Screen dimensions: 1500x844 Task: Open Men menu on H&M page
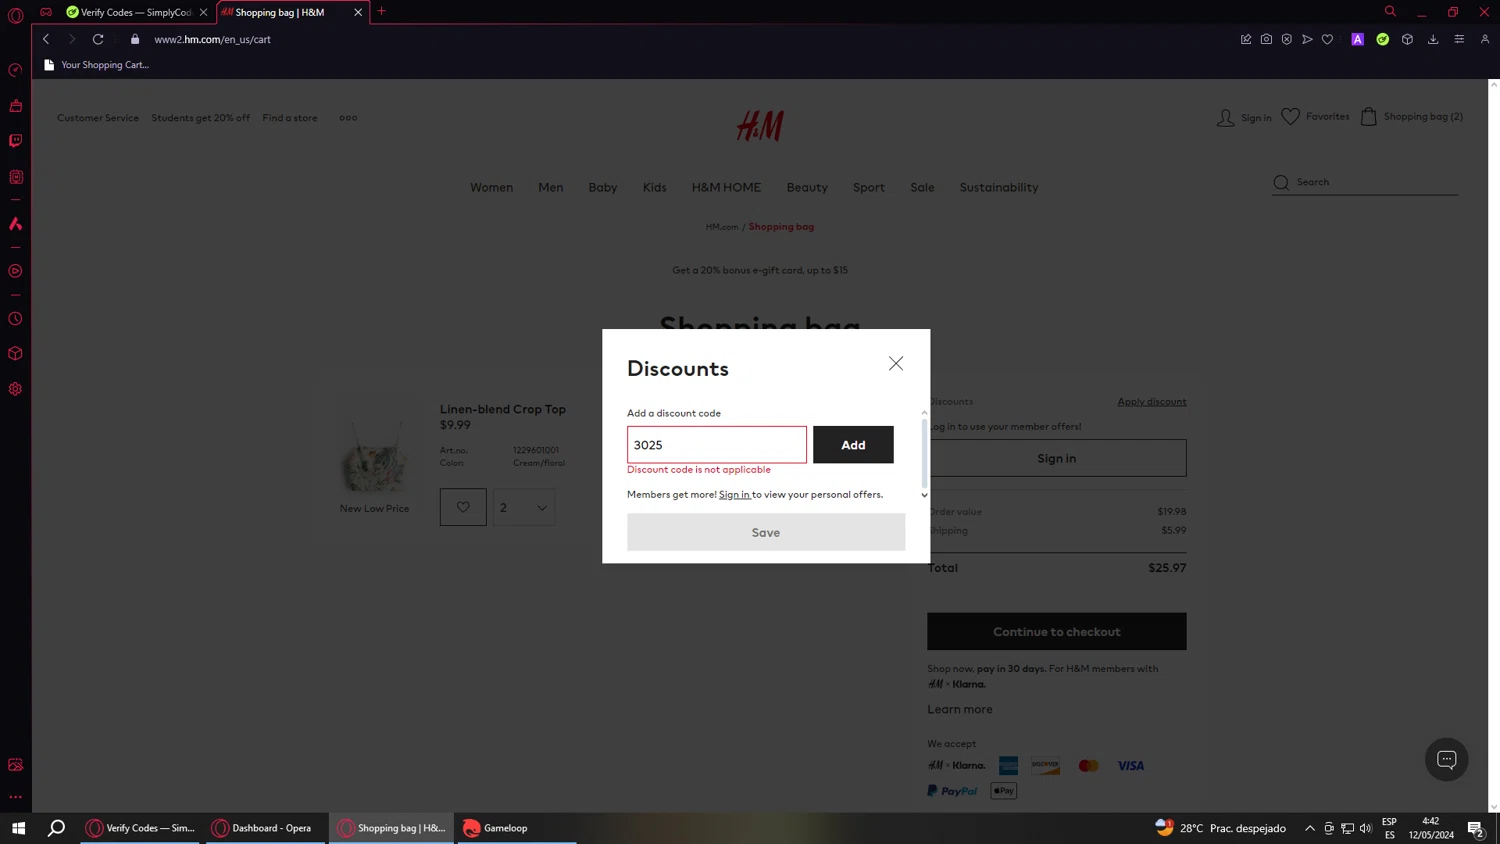[x=550, y=187]
